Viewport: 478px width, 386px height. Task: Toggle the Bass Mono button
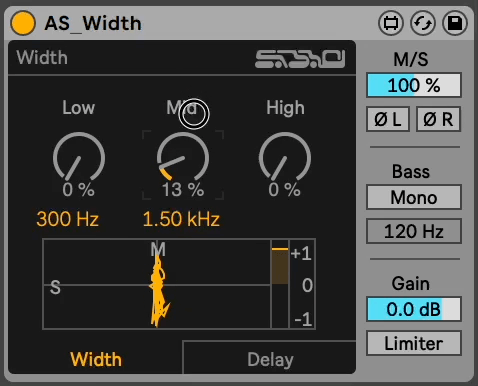point(414,197)
